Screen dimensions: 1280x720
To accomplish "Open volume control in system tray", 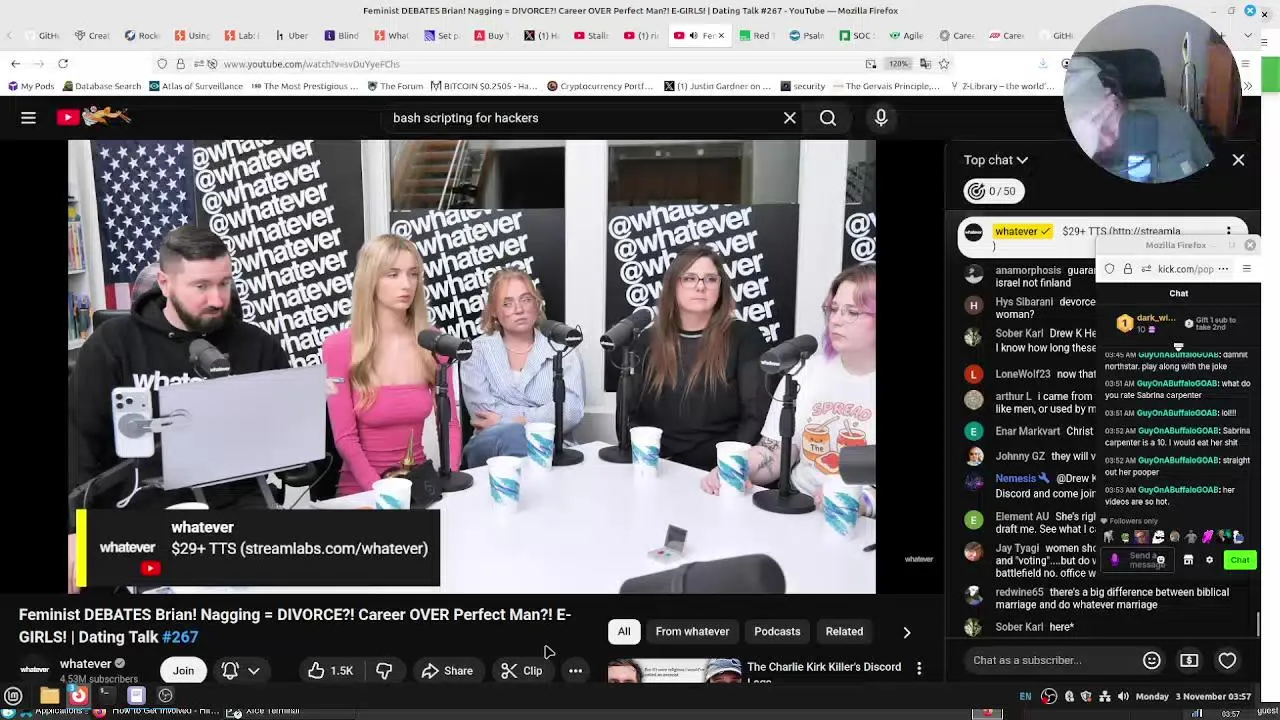I will tap(1123, 696).
